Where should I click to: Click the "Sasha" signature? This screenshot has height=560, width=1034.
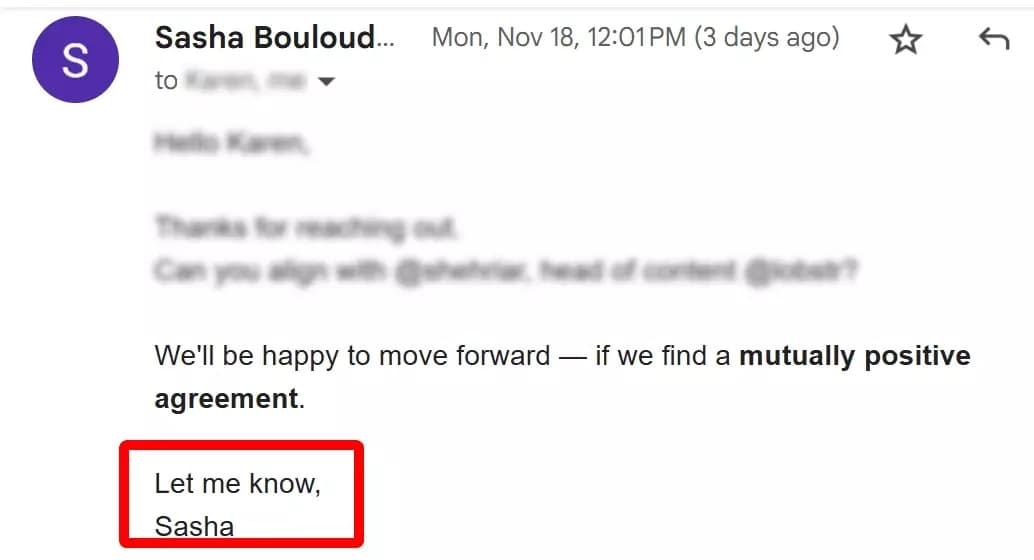pyautogui.click(x=194, y=525)
